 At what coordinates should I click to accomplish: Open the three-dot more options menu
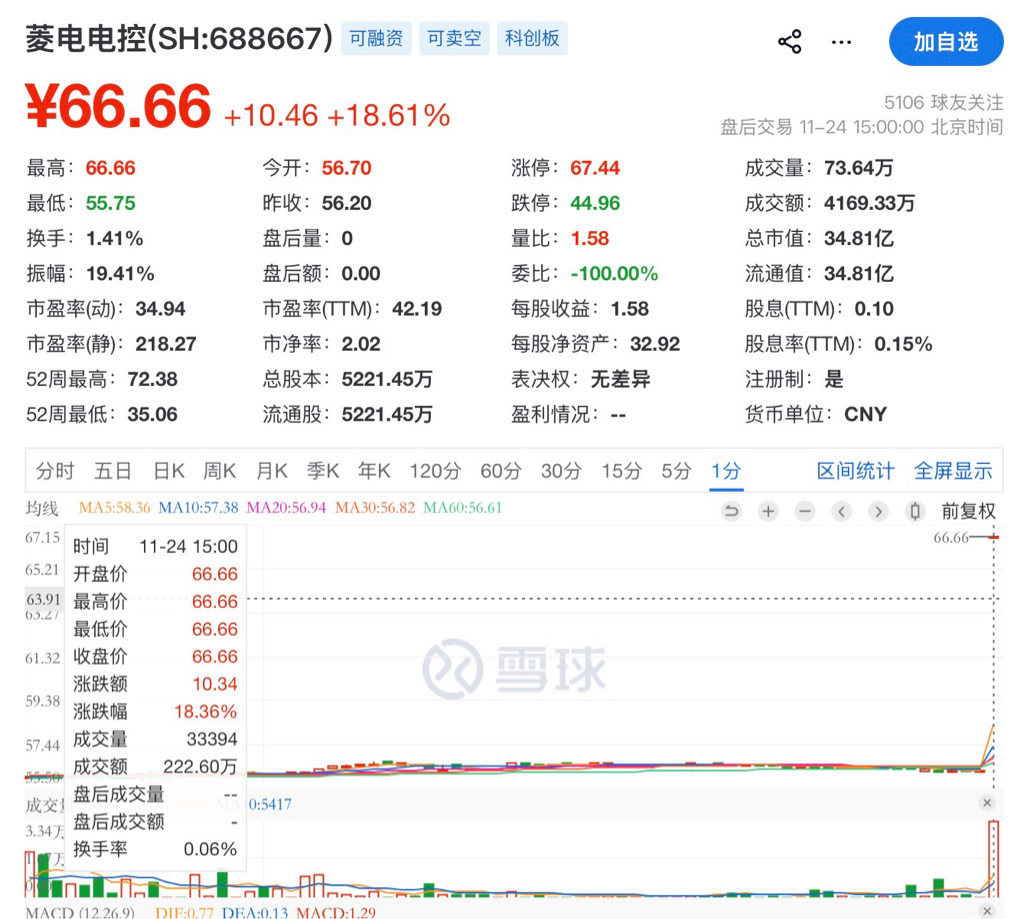coord(841,42)
